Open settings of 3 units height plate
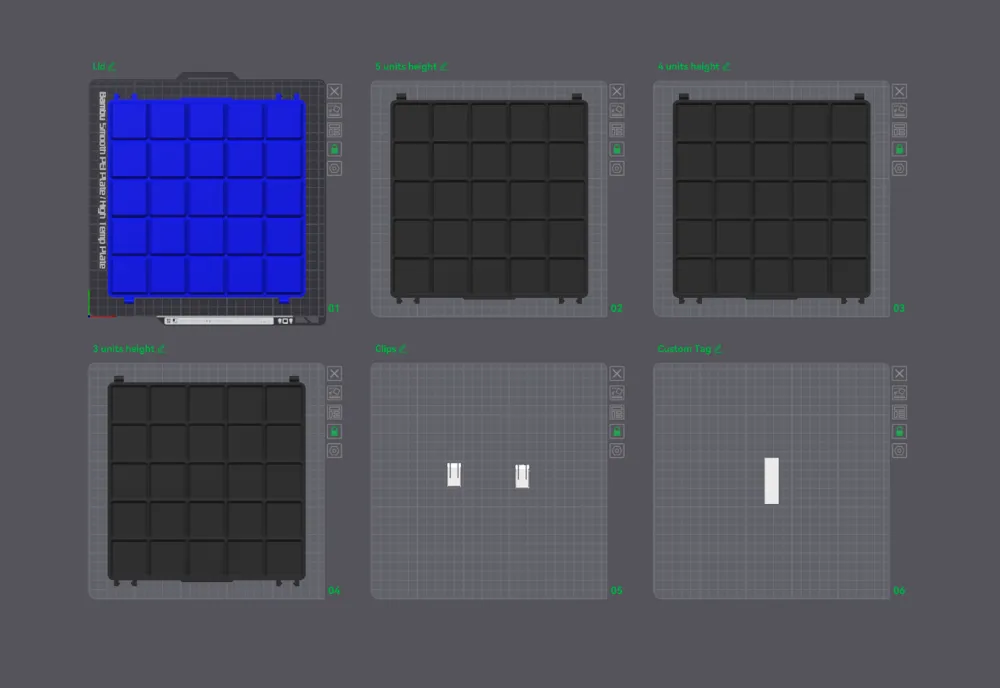Image resolution: width=1000 pixels, height=688 pixels. [334, 451]
